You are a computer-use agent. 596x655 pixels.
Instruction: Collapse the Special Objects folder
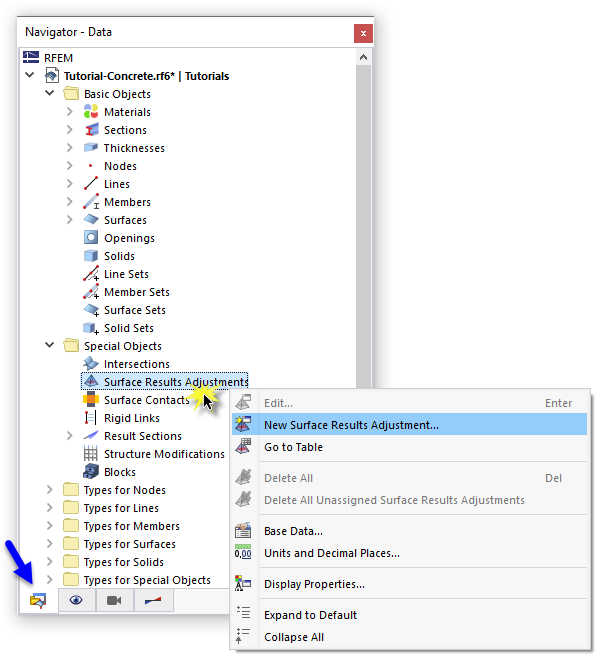point(50,345)
